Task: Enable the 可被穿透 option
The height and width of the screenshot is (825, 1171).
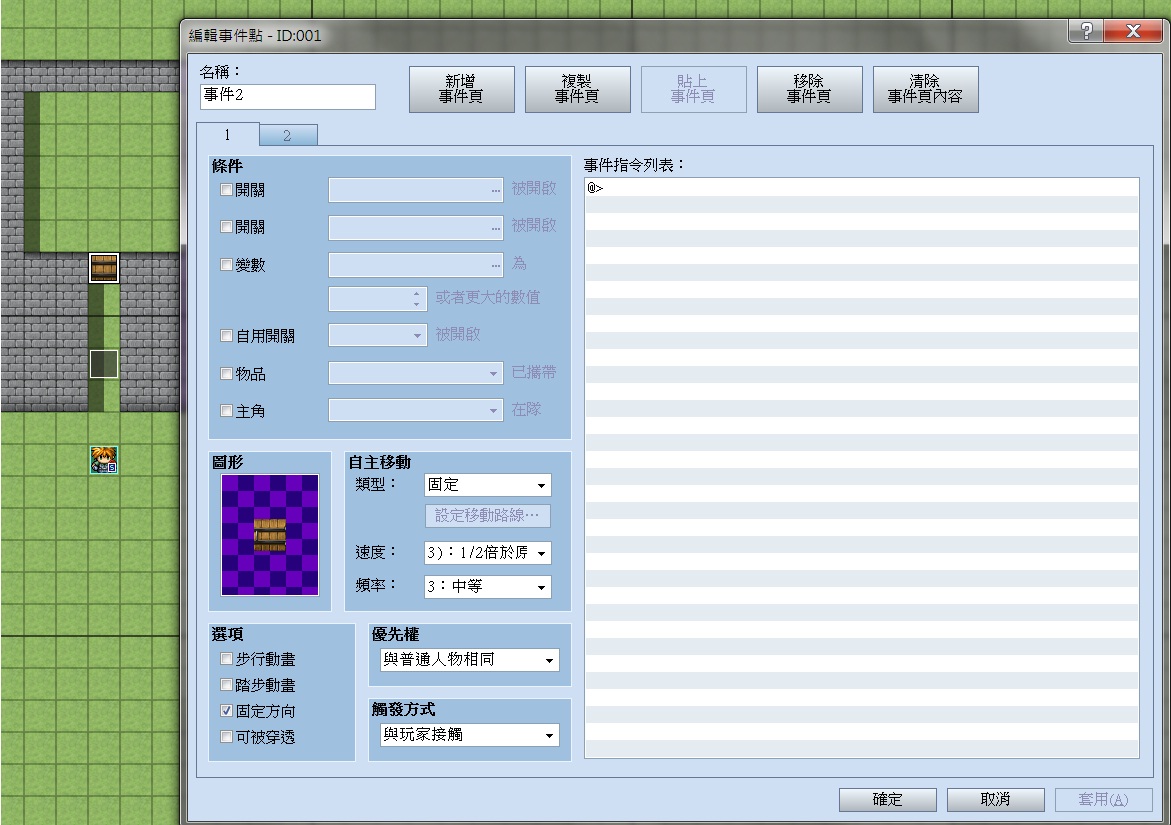Action: [226, 737]
